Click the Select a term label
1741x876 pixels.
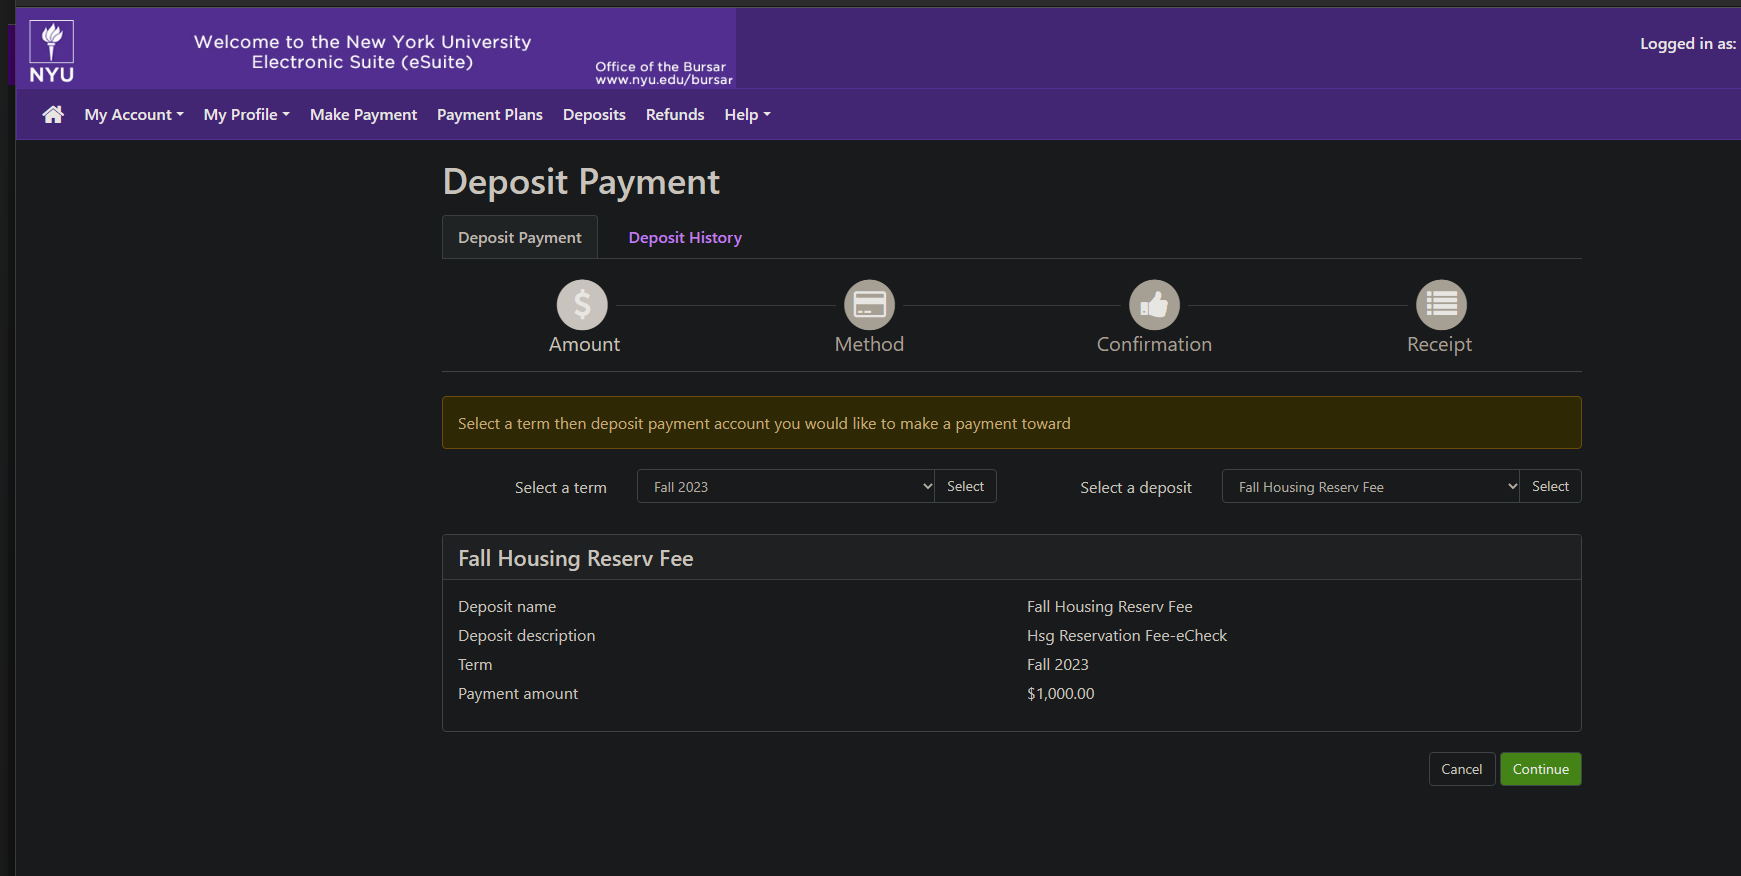click(561, 488)
